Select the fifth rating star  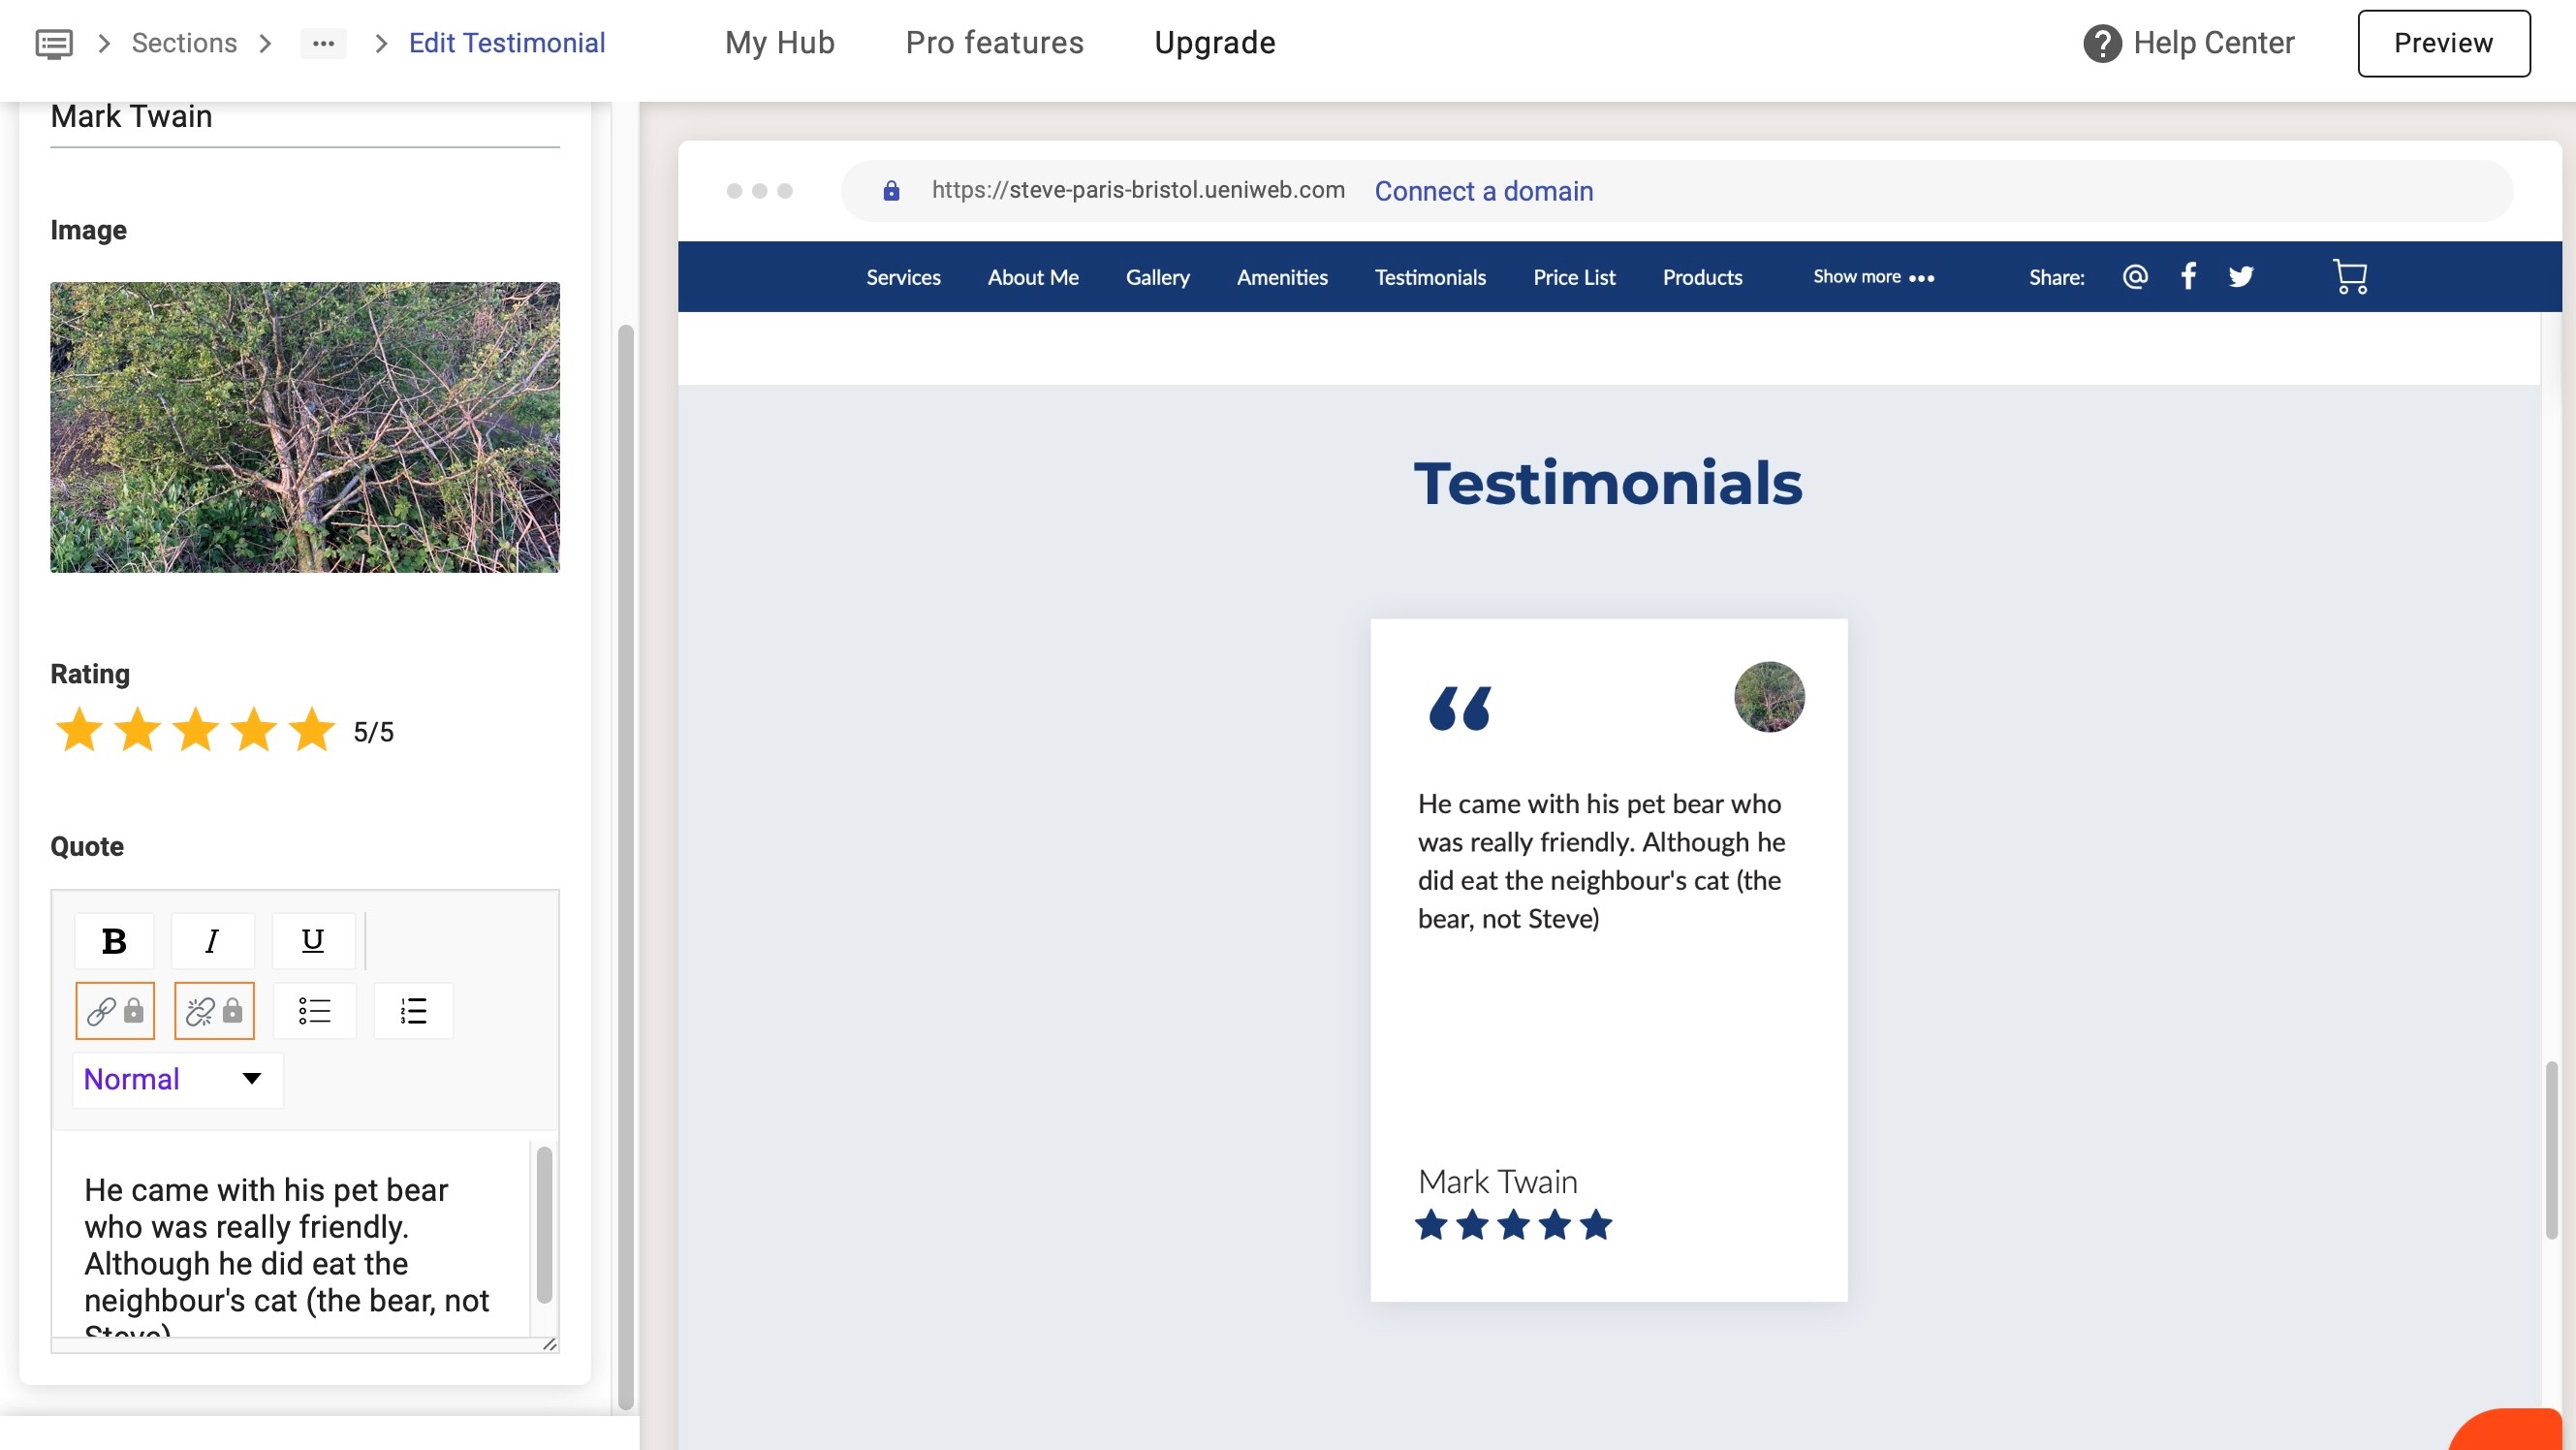312,729
